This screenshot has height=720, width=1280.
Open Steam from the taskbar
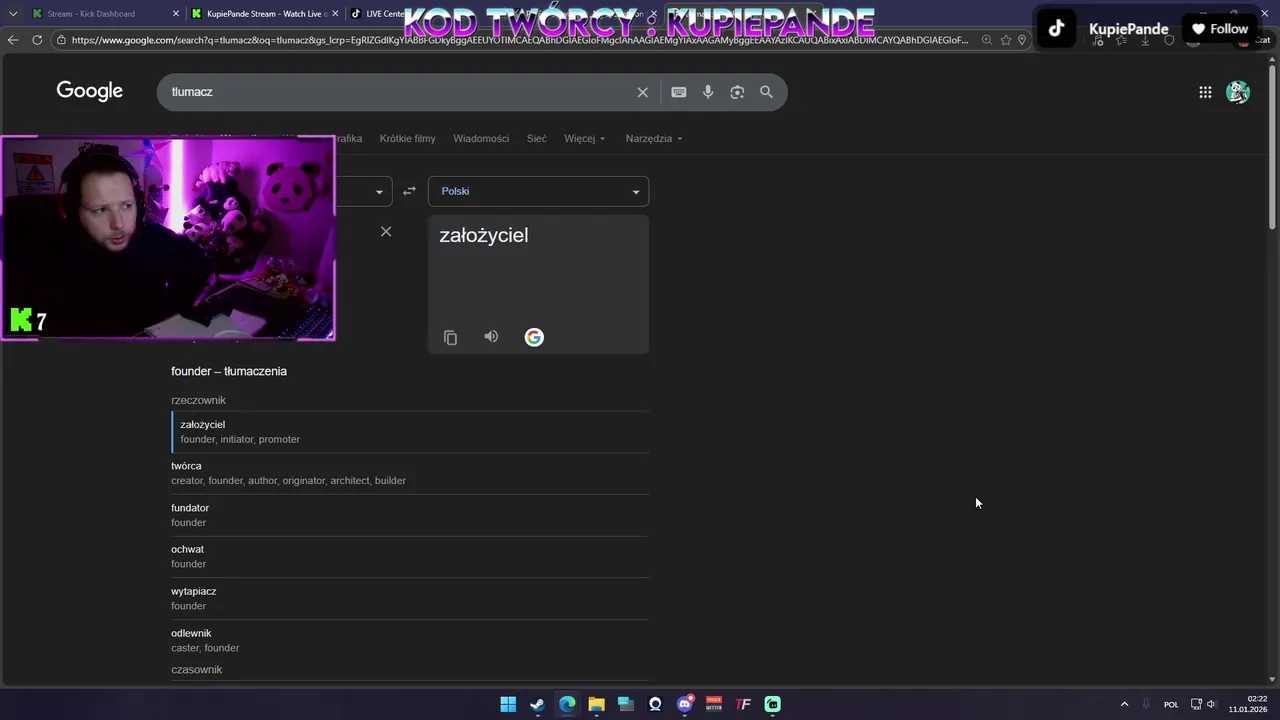pos(537,704)
